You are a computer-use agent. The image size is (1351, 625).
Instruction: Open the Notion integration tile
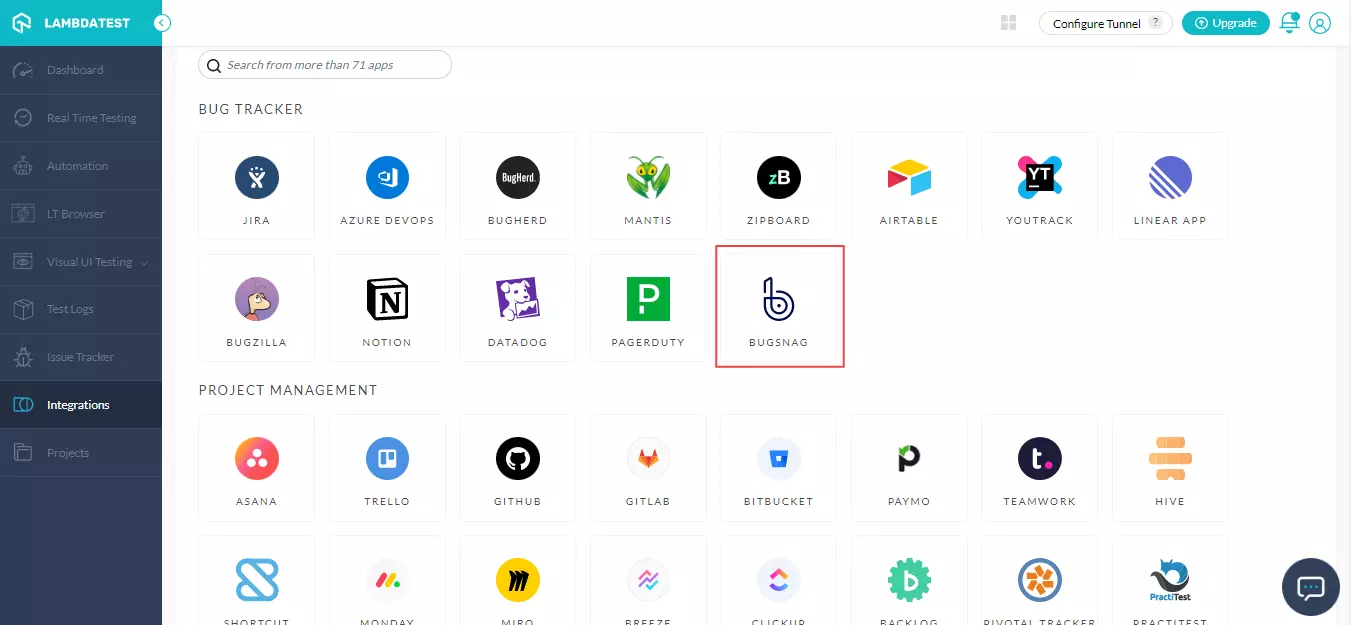(387, 307)
